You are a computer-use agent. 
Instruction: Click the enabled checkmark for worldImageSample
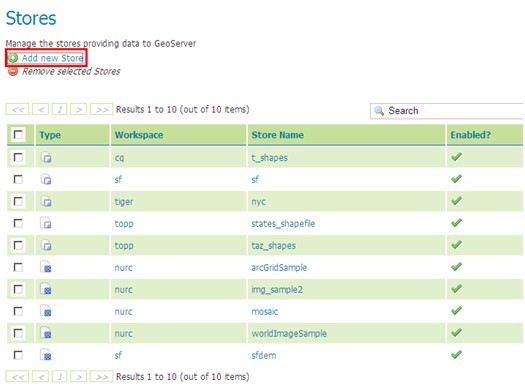pyautogui.click(x=456, y=332)
